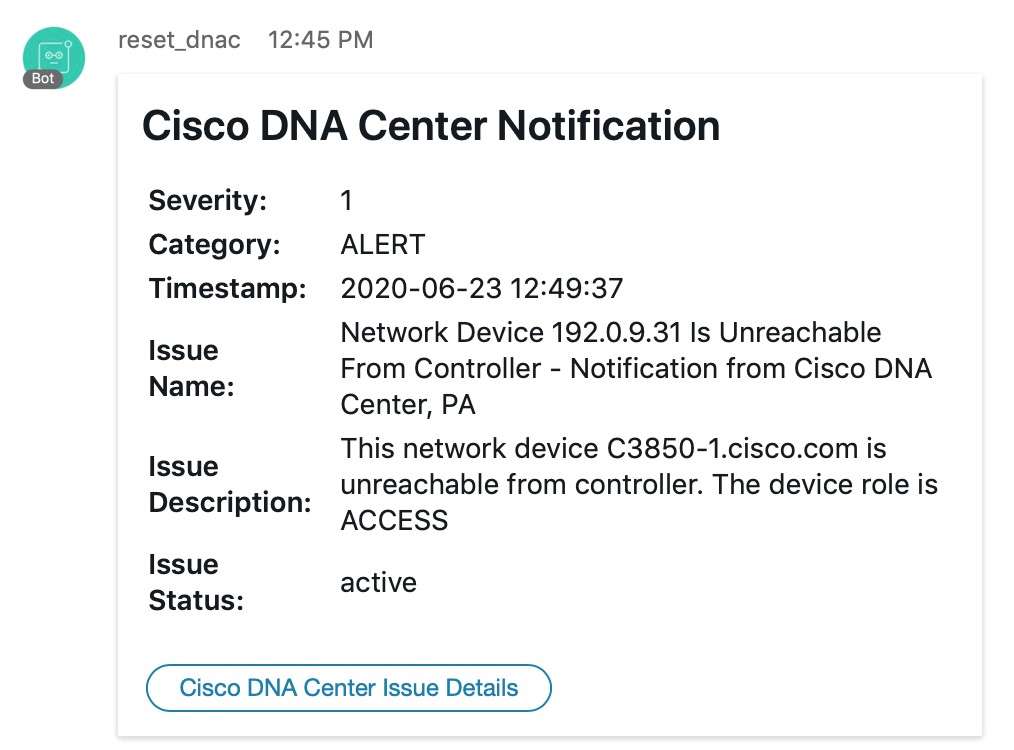Click the reset_dnac bot avatar icon

pyautogui.click(x=53, y=55)
